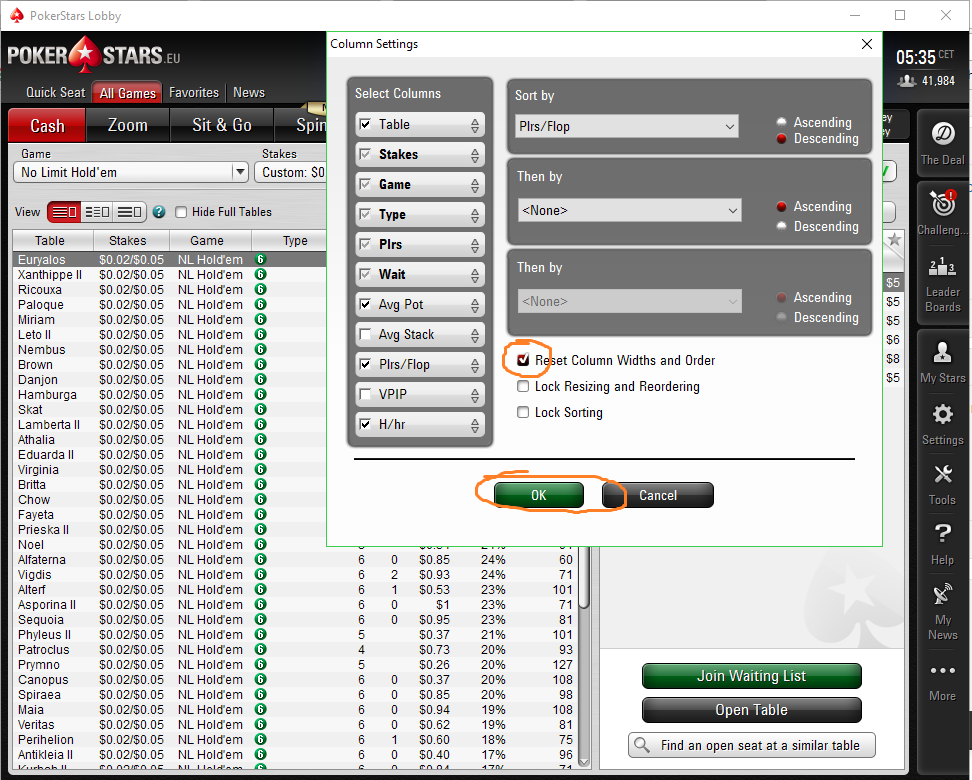Open the Challenges target icon
972x780 pixels.
point(943,203)
